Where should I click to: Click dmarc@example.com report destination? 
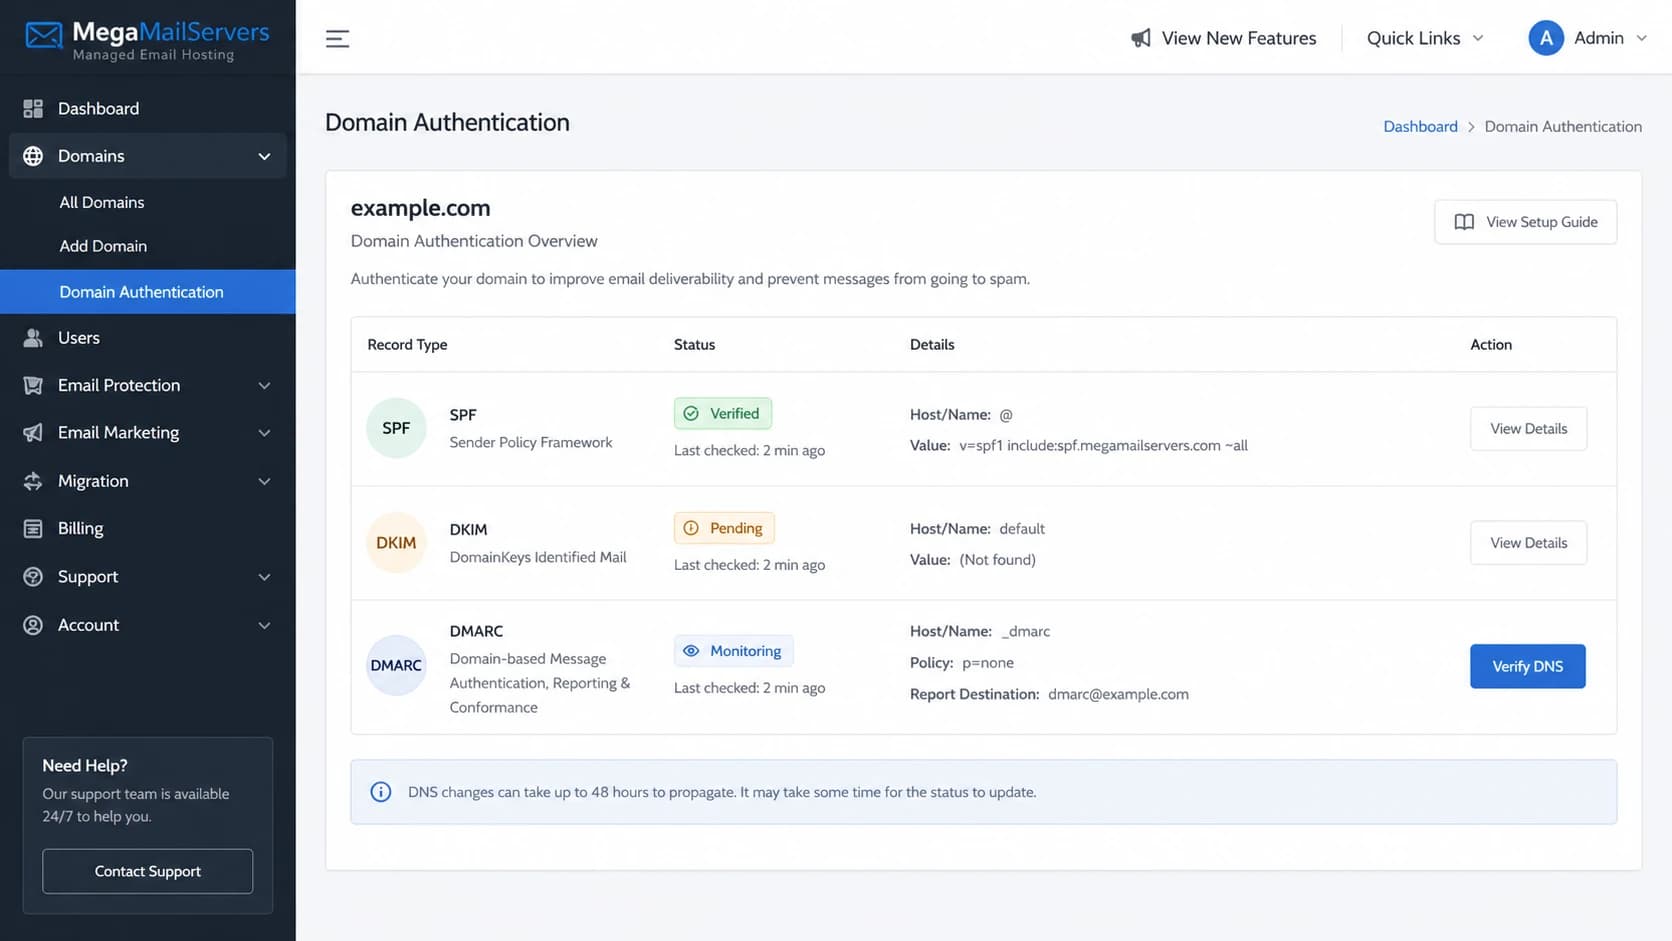click(x=1118, y=694)
